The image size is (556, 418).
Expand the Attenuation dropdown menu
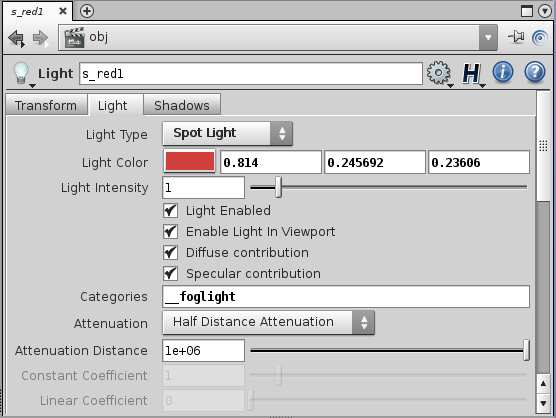(x=268, y=322)
